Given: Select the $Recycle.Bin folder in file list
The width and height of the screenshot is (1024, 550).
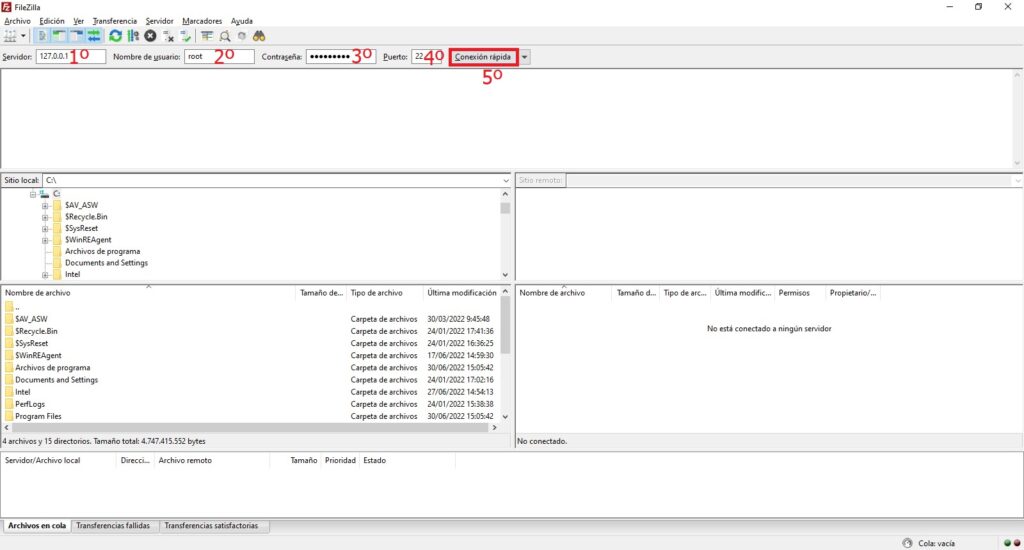Looking at the screenshot, I should click(36, 331).
